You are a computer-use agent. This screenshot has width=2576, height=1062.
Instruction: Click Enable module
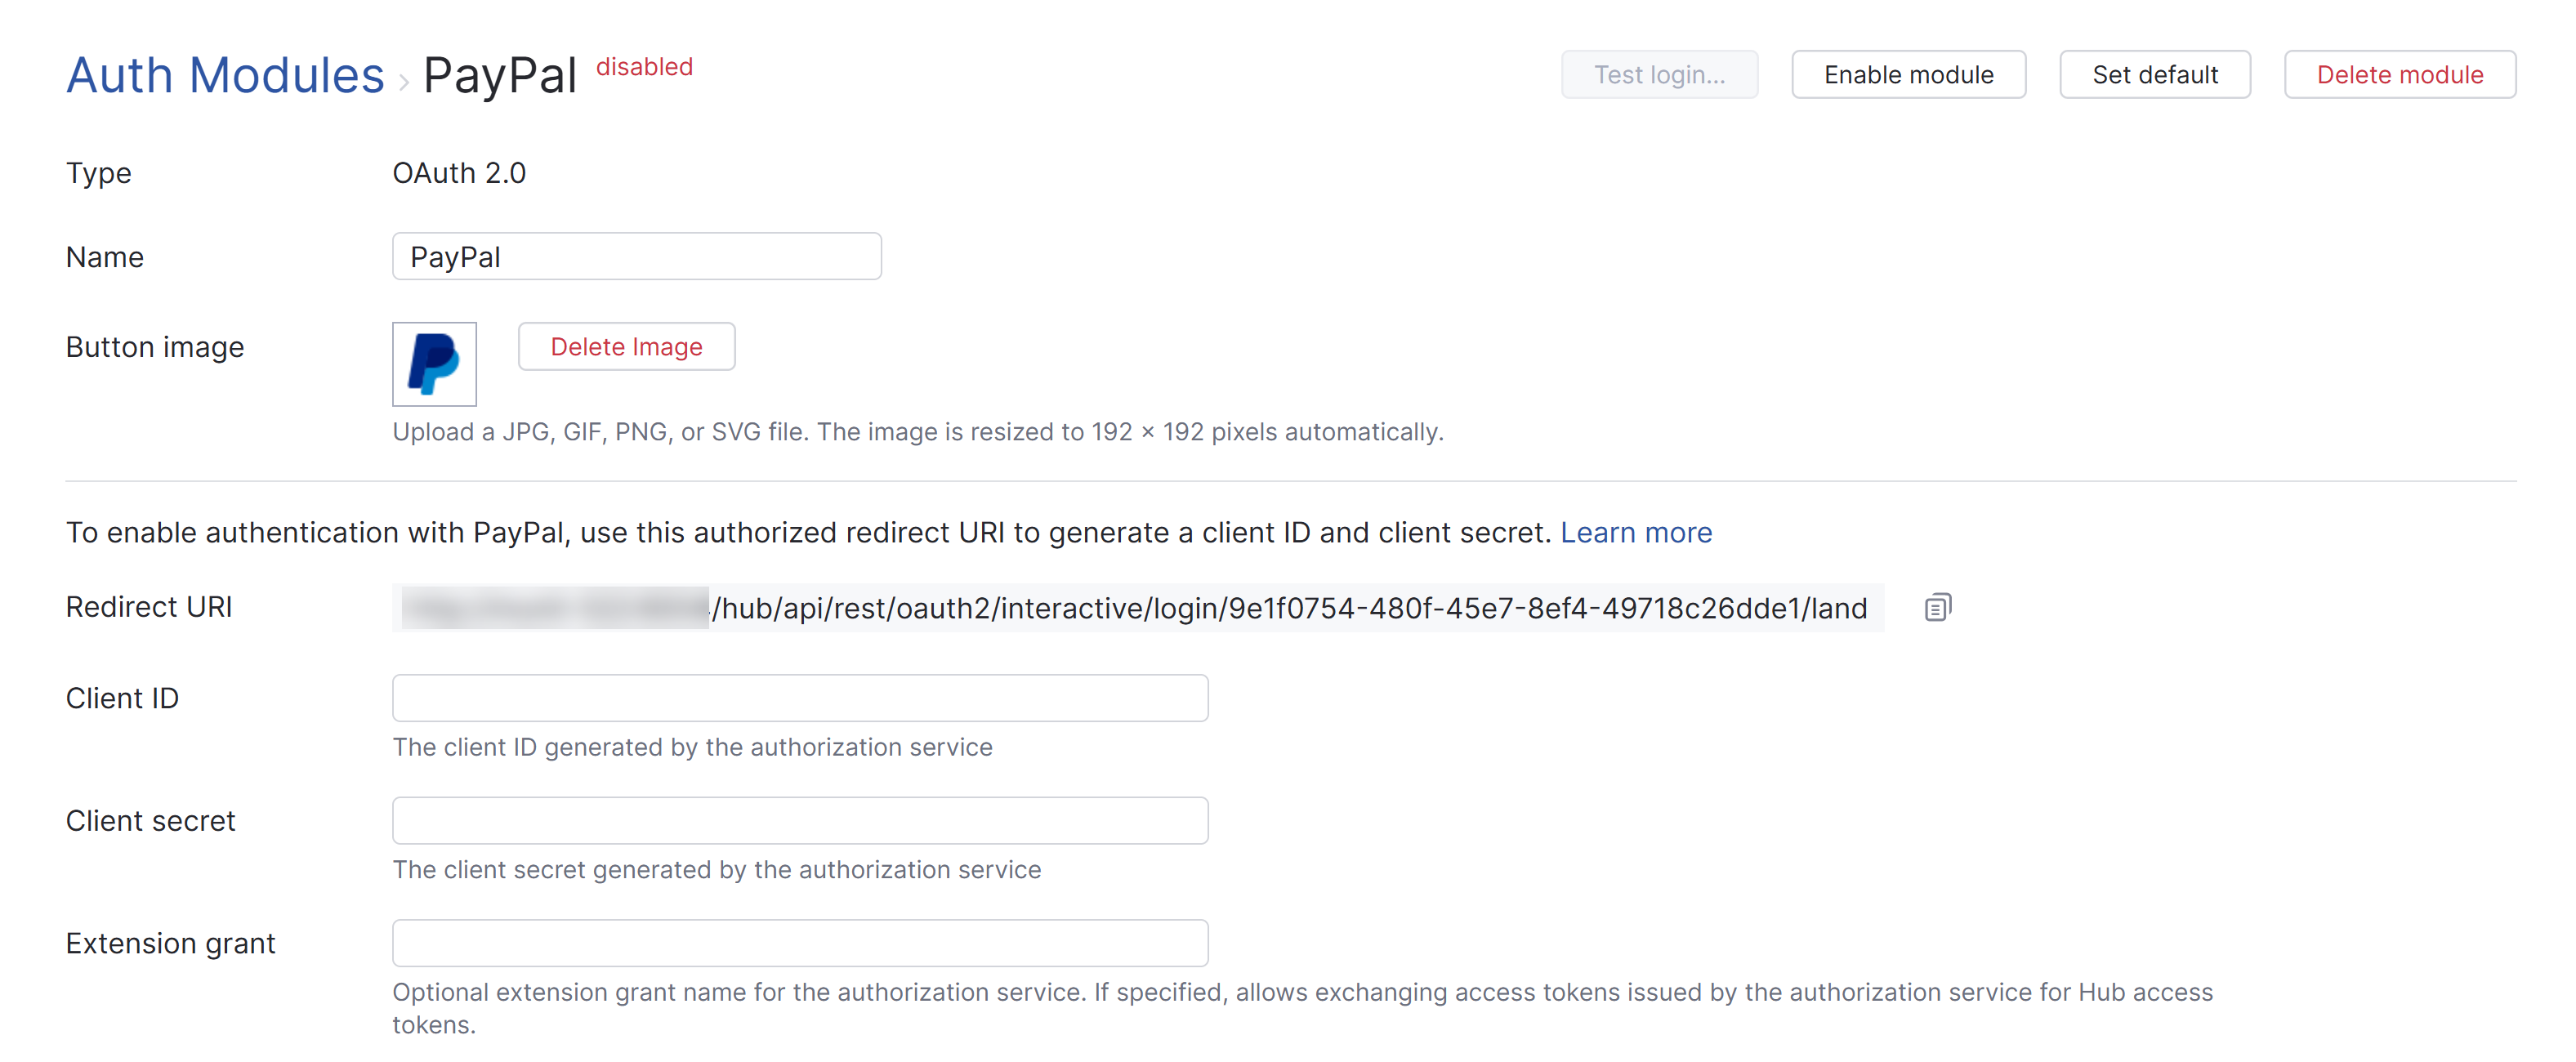pos(1908,74)
